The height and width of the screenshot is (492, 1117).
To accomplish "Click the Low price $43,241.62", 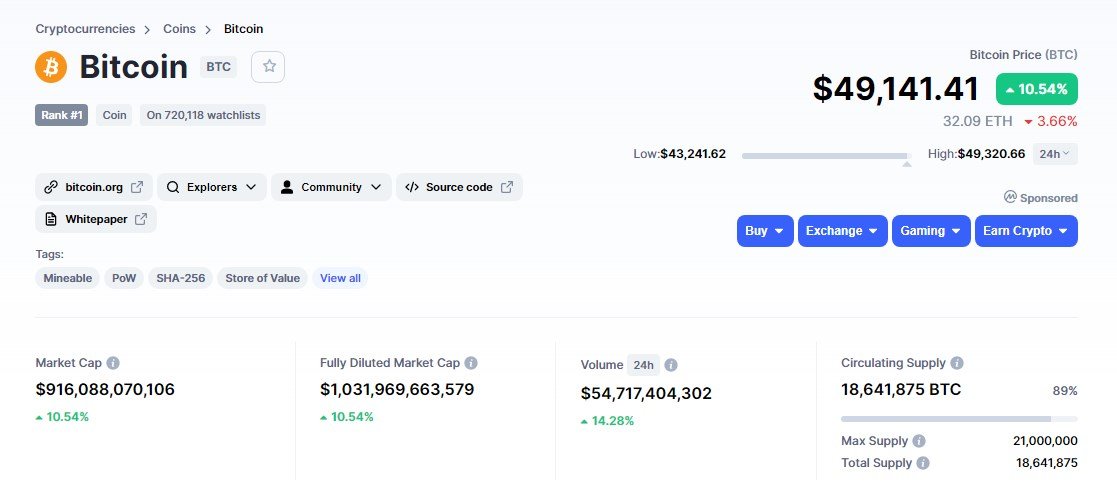I will [692, 154].
